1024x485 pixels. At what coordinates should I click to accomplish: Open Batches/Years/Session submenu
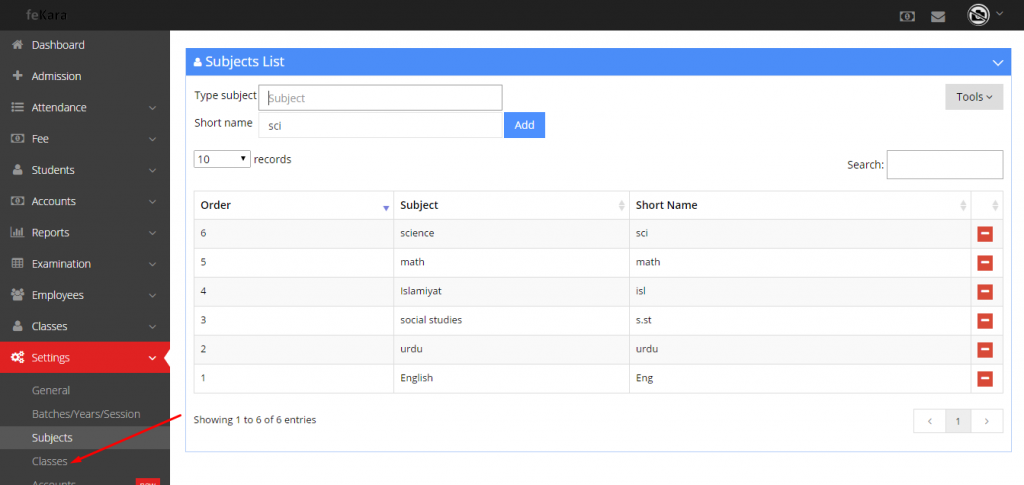86,414
